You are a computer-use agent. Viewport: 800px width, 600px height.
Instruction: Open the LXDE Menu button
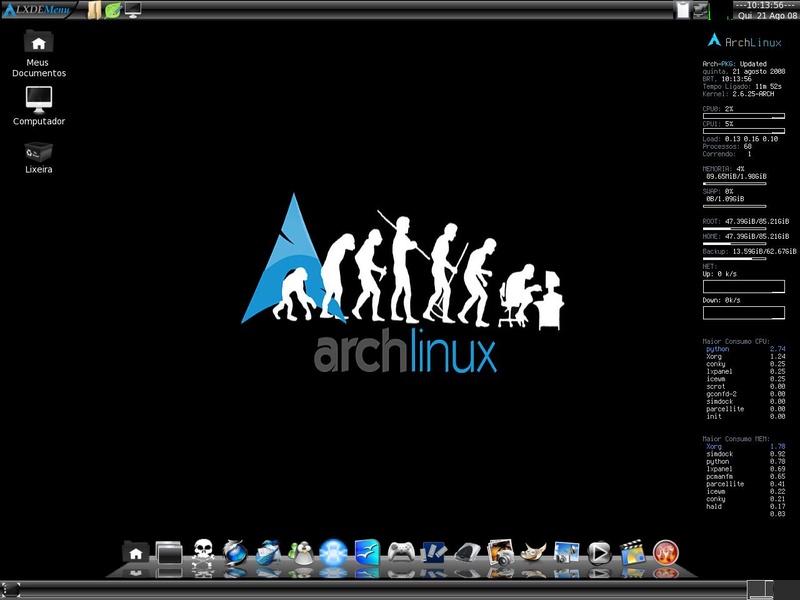click(38, 10)
